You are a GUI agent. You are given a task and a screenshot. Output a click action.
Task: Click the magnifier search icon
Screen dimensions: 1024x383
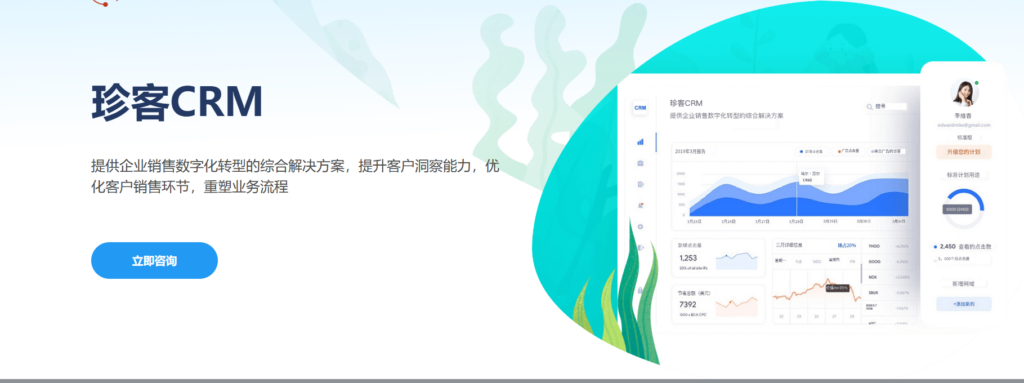[870, 107]
